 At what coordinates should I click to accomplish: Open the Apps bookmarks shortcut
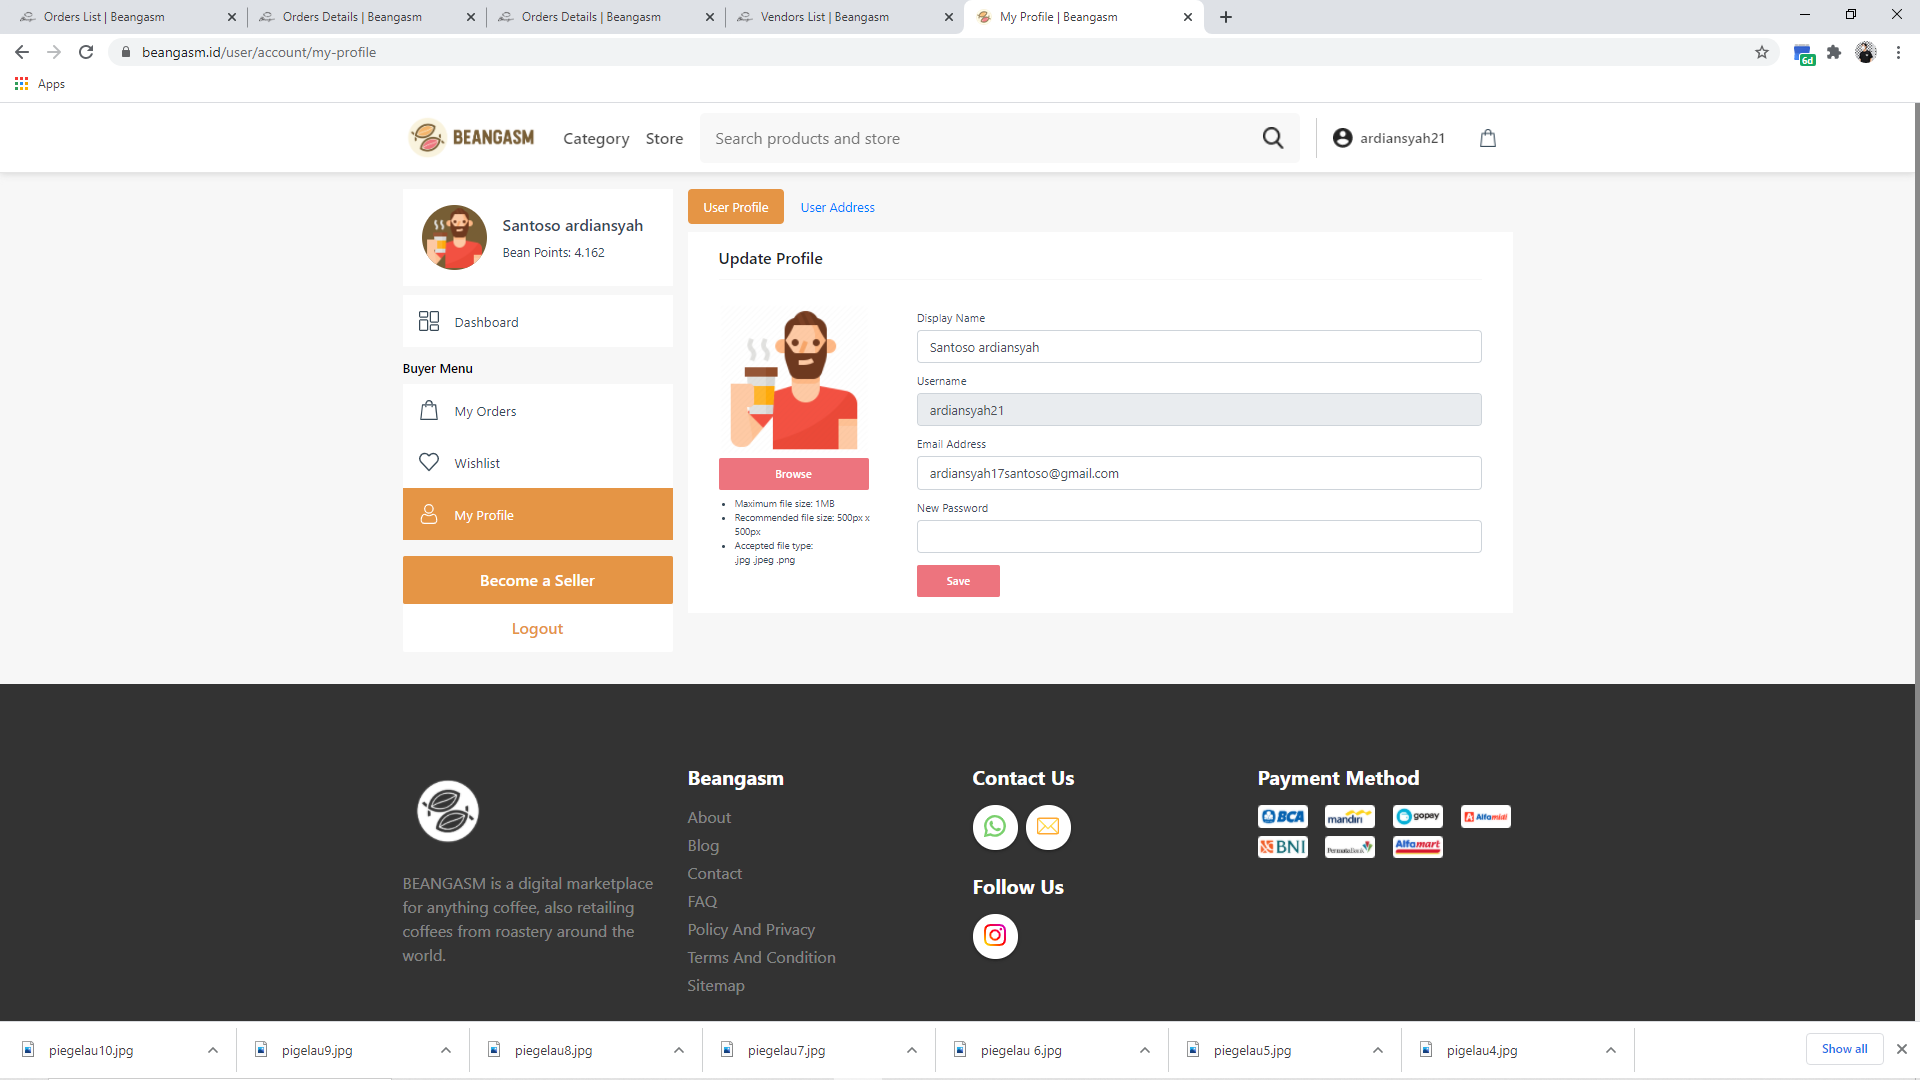(40, 84)
